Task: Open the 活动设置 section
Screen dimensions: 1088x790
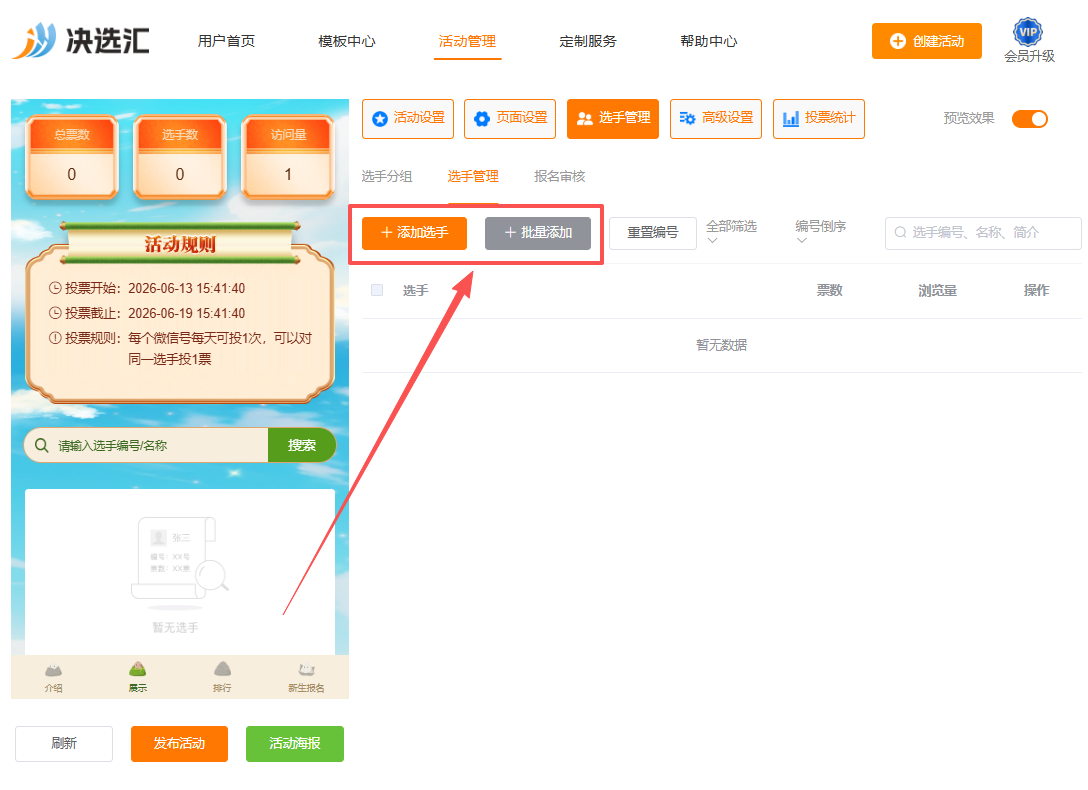Action: (408, 119)
